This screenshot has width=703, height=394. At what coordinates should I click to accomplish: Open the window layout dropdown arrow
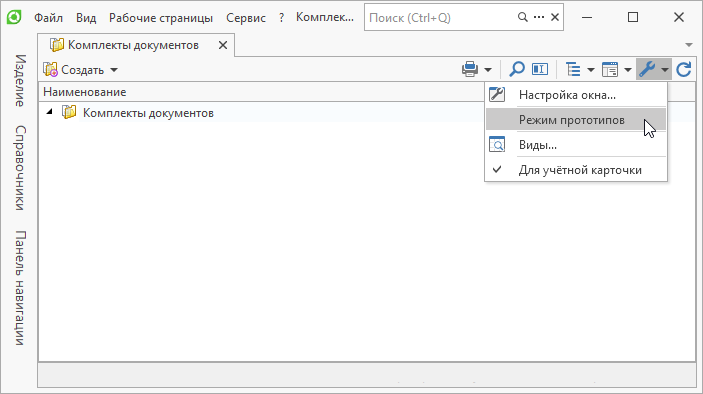pyautogui.click(x=628, y=70)
